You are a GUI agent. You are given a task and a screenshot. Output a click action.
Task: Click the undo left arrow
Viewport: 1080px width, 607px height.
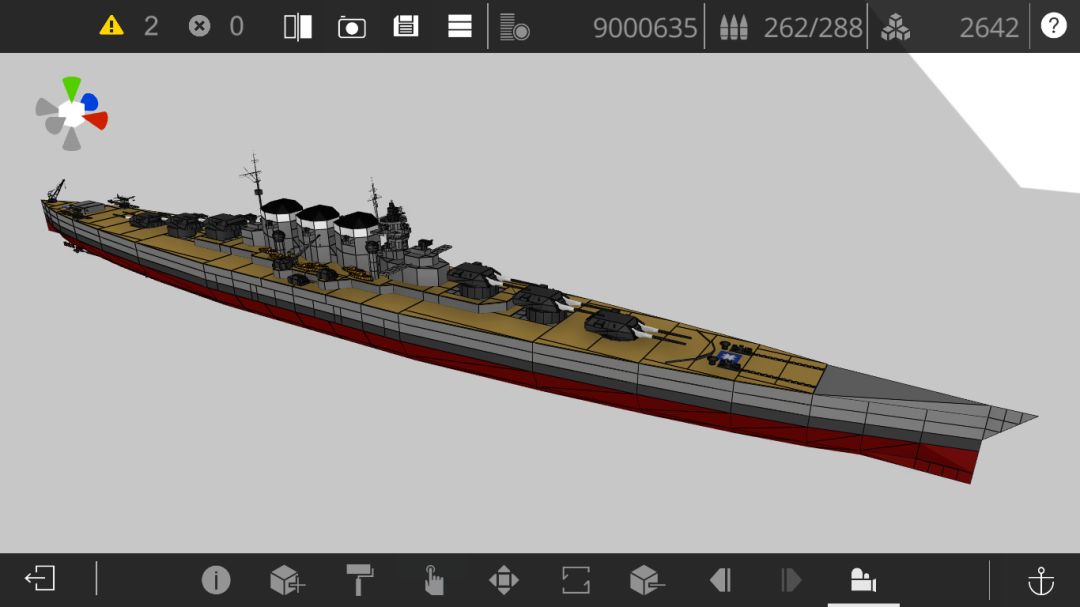720,580
